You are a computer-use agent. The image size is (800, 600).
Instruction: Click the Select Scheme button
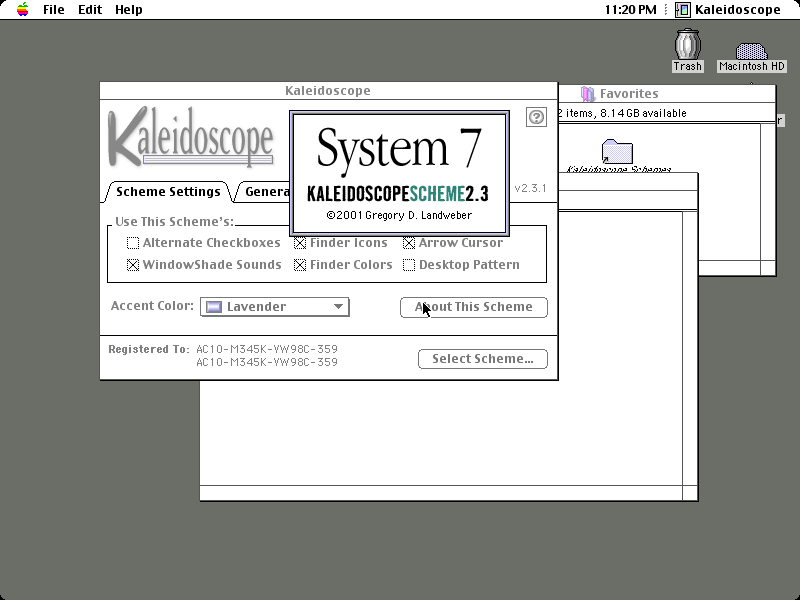pos(483,359)
